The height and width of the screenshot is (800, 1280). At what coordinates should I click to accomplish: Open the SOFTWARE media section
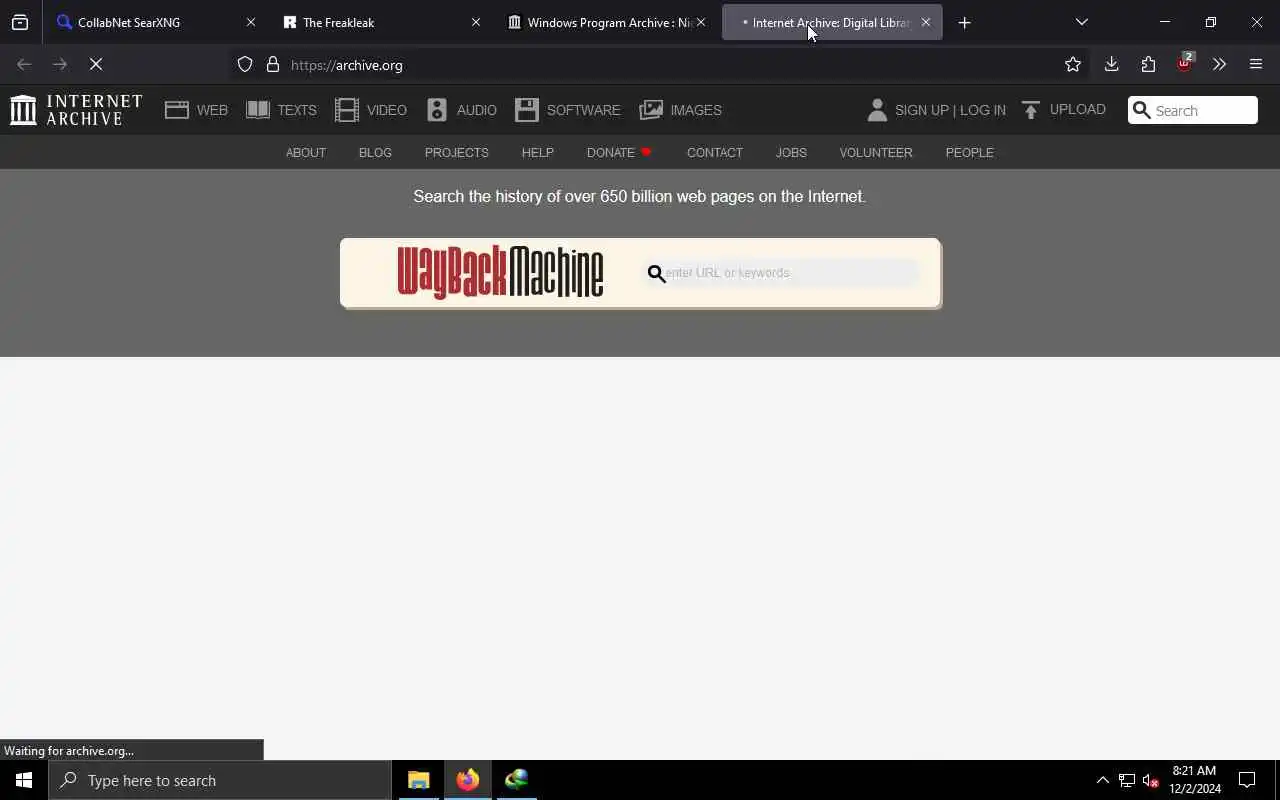(x=568, y=110)
